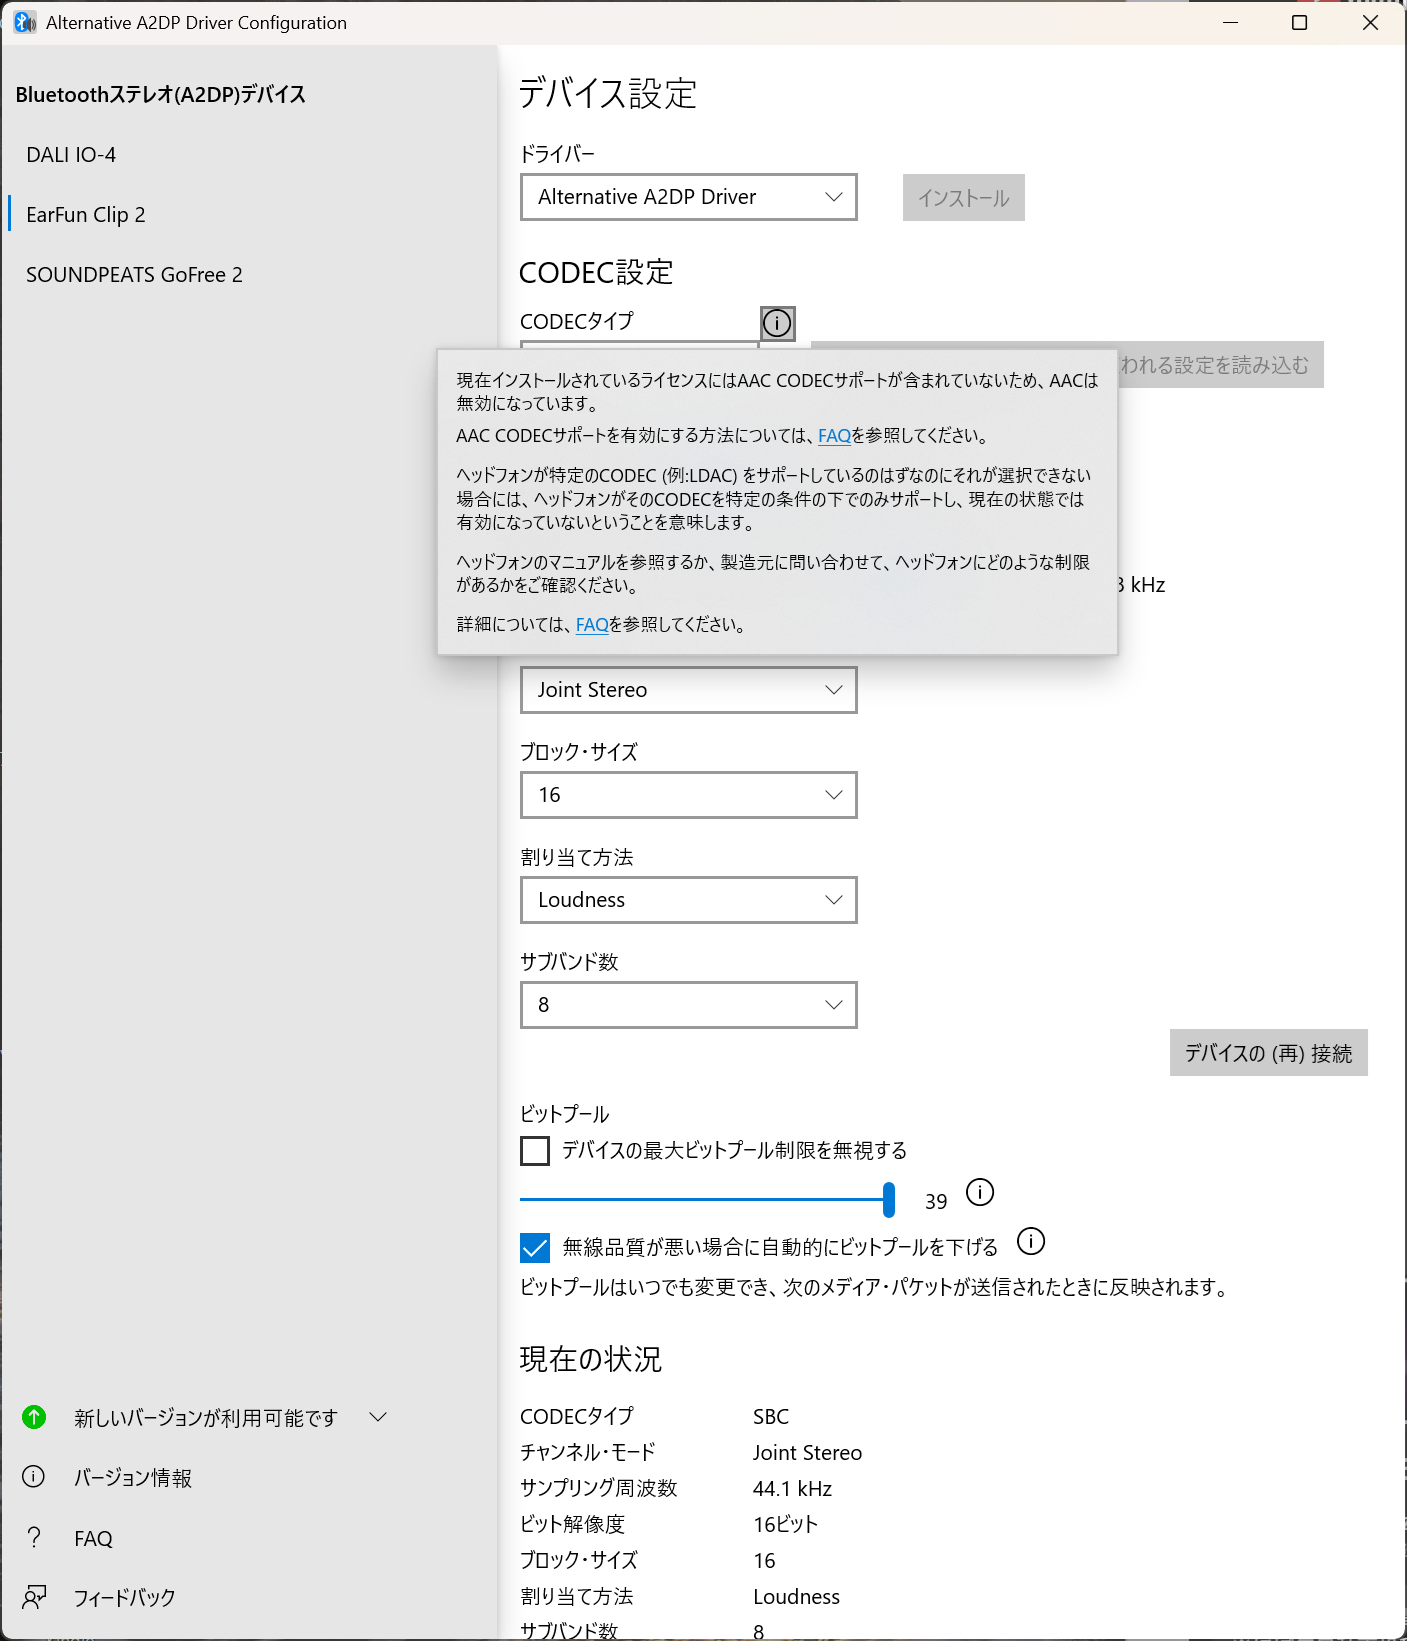Click the bitpool slider info icon
The image size is (1407, 1641).
[980, 1192]
